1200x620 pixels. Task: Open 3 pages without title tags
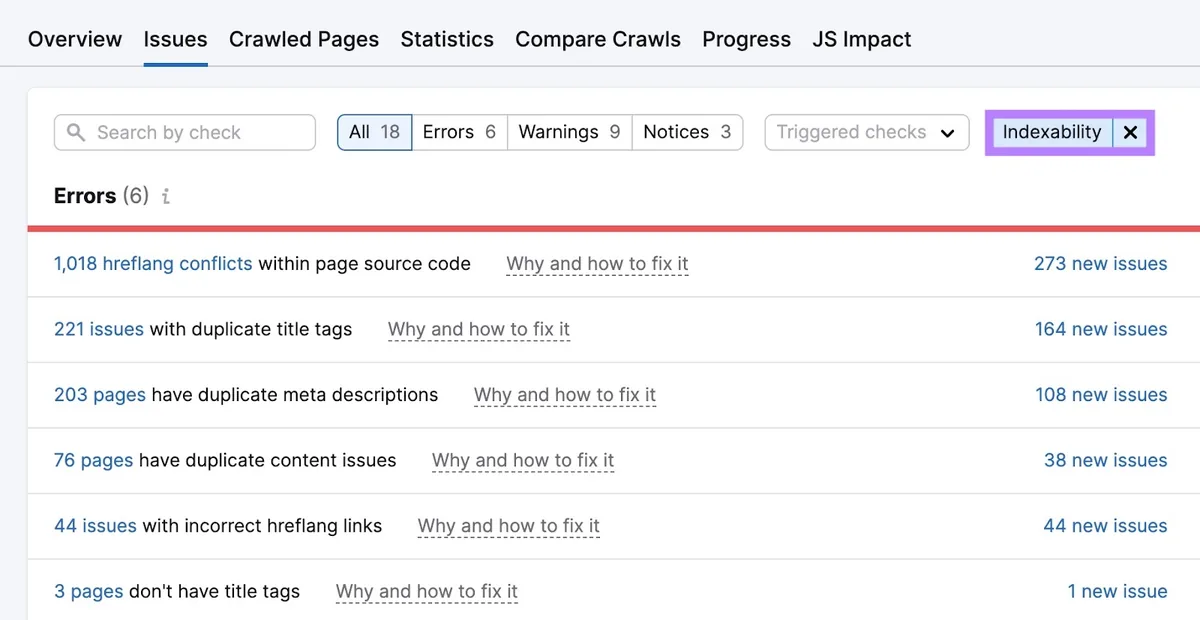[89, 591]
